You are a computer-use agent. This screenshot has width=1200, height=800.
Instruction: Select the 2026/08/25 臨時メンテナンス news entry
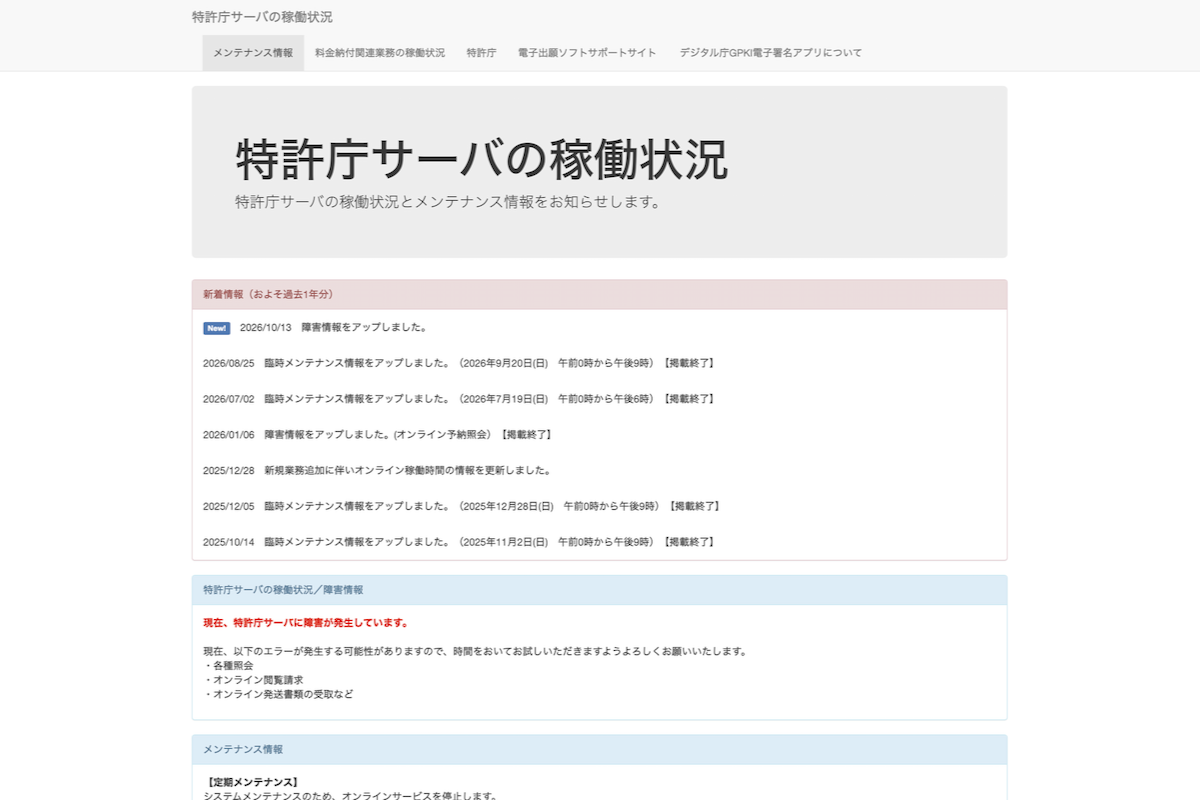pyautogui.click(x=458, y=363)
